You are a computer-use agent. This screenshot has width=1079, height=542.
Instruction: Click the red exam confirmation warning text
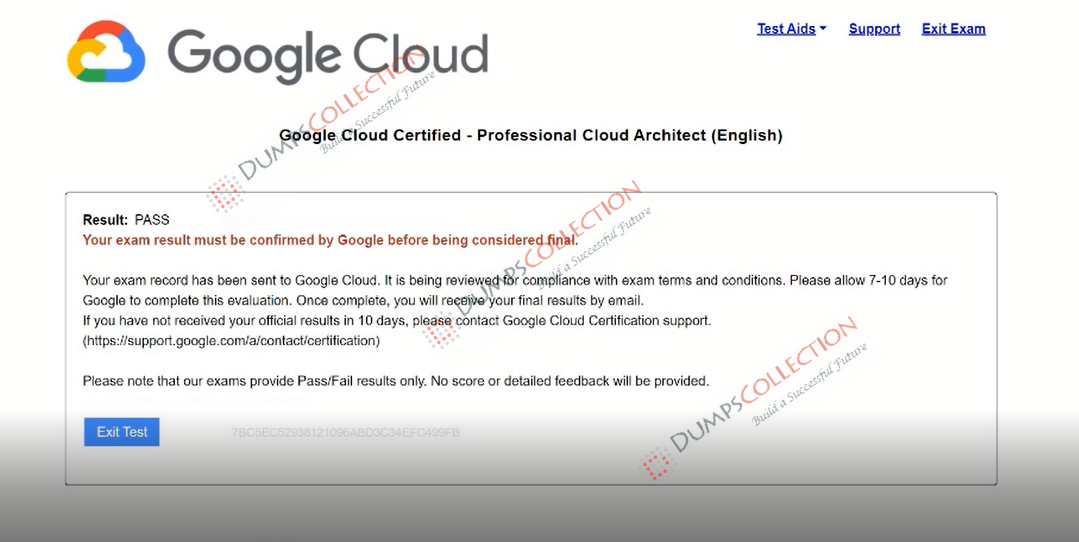click(330, 241)
